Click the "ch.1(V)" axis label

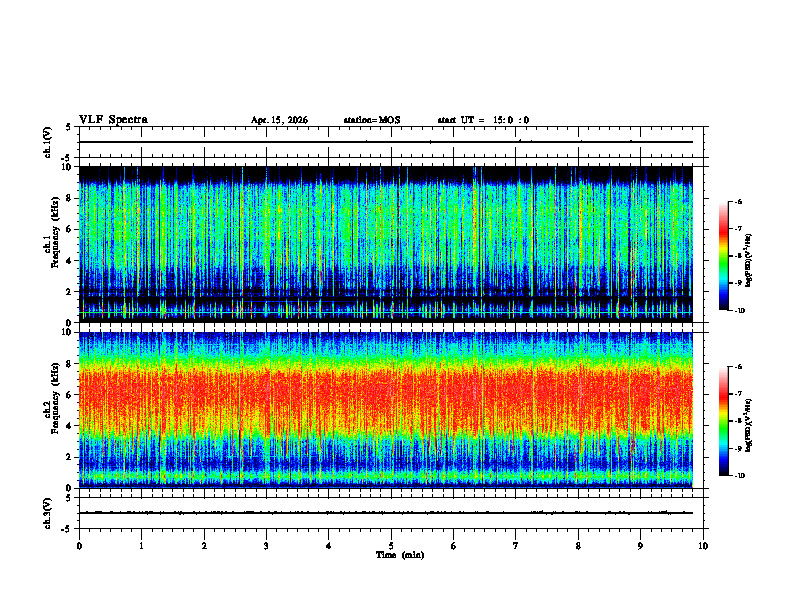click(x=48, y=142)
